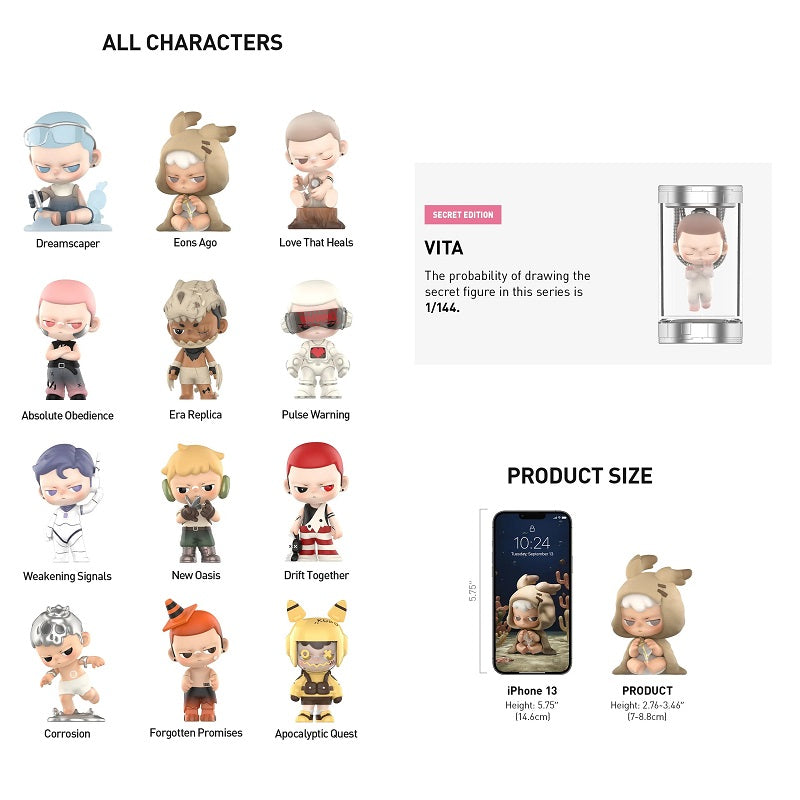The image size is (800, 800).
Task: Select the Corrosion silver skull figure
Action: coord(67,663)
